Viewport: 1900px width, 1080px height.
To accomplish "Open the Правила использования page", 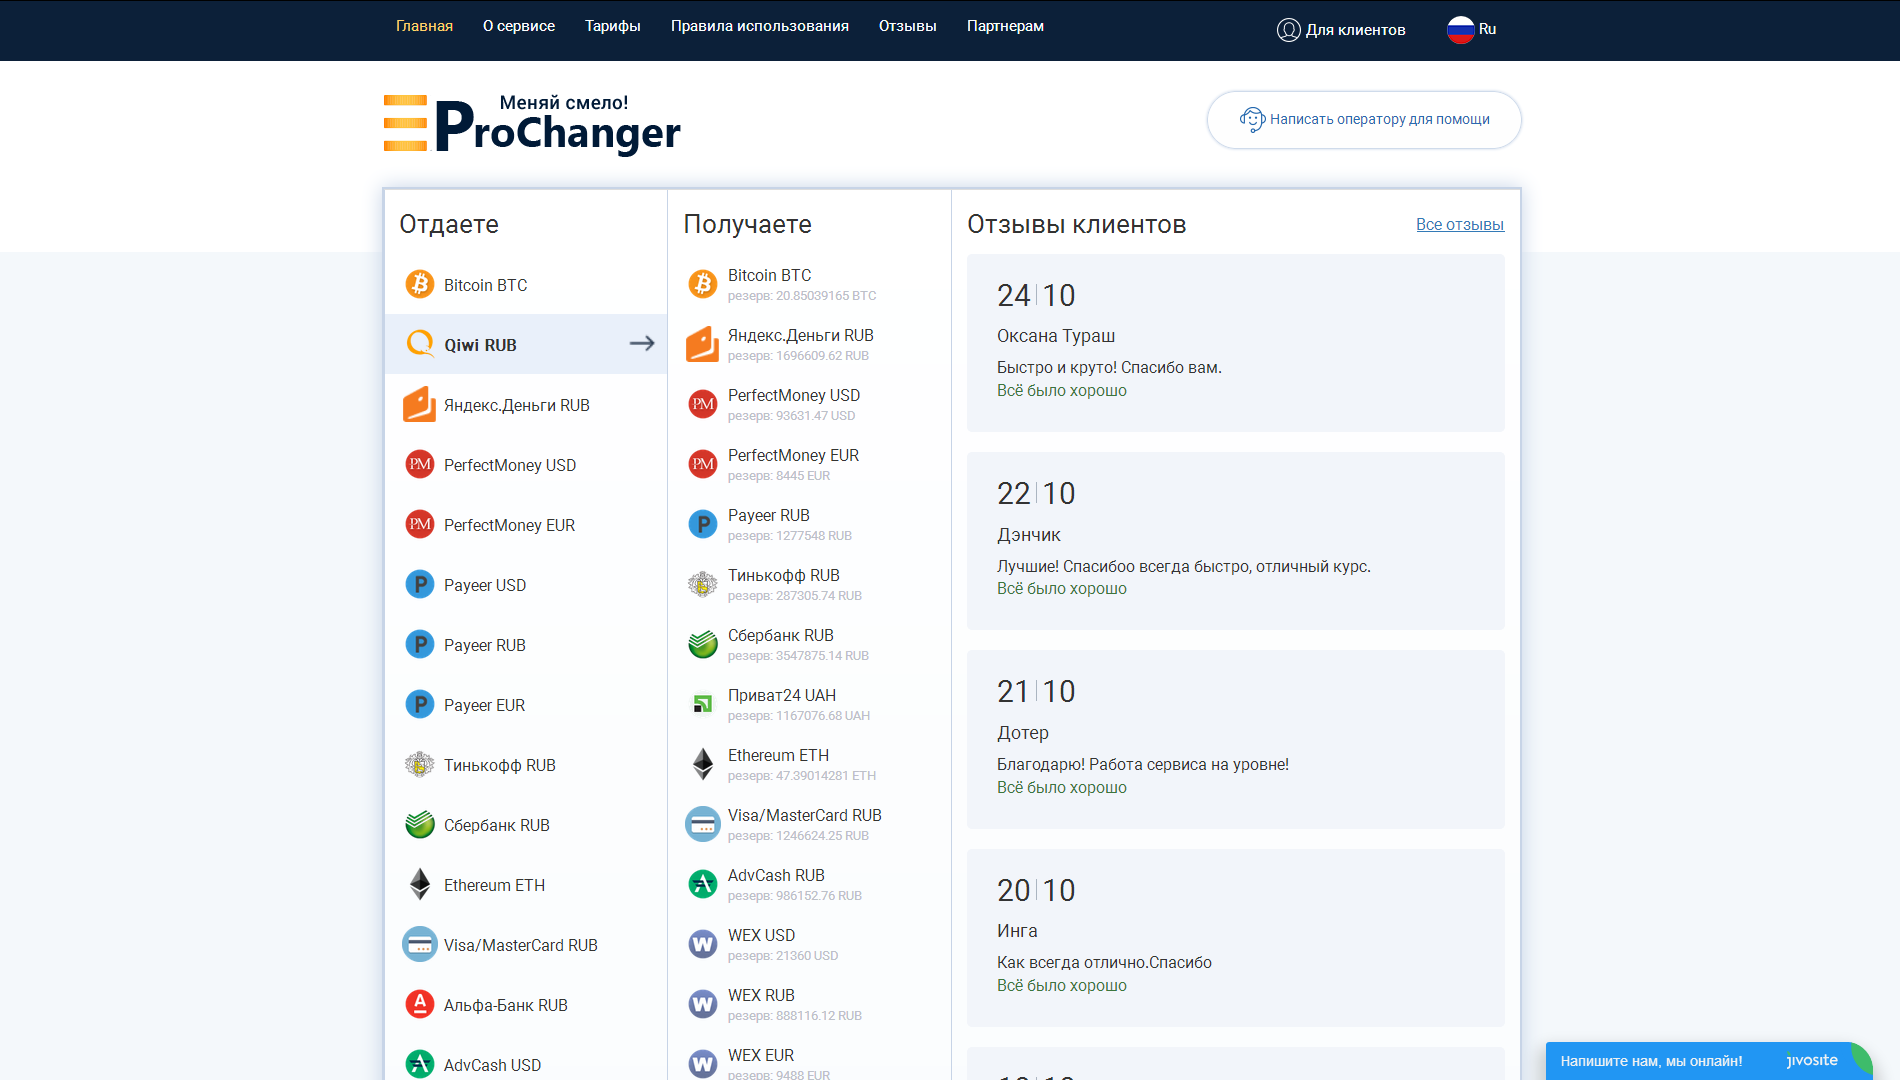I will [760, 26].
